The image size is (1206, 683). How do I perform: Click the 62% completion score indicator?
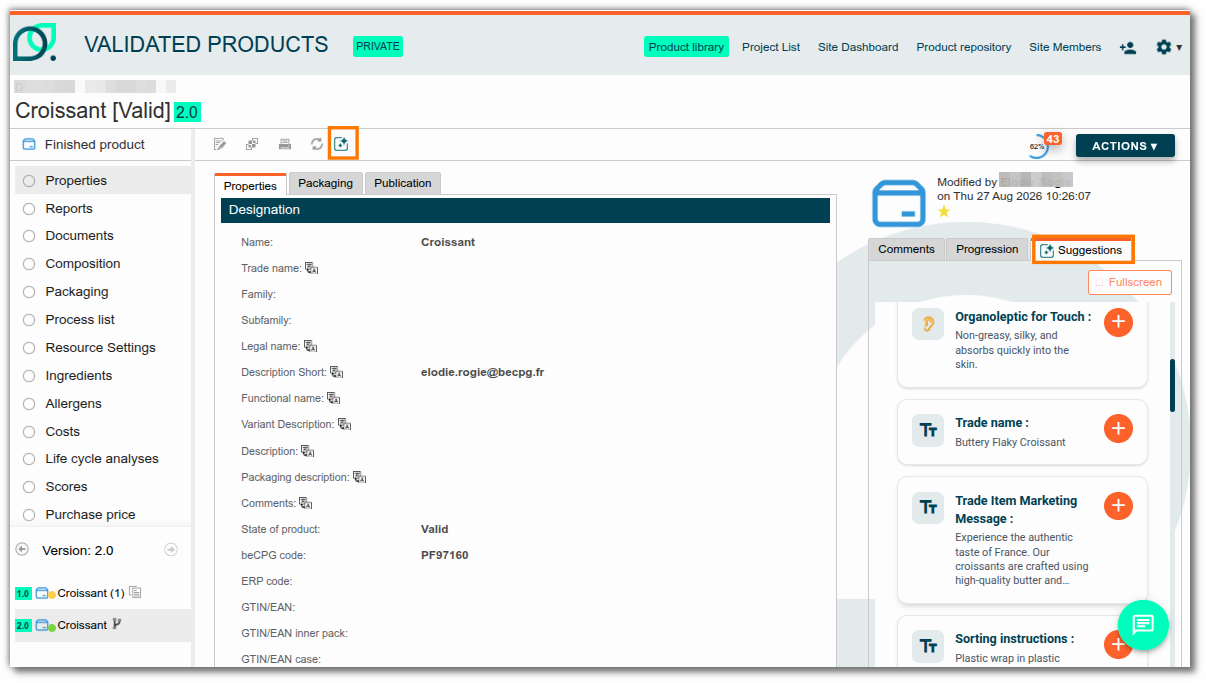point(1037,147)
